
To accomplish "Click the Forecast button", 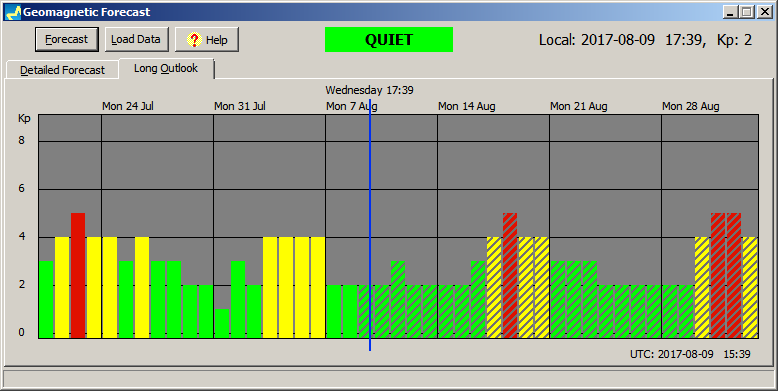I will [x=66, y=40].
